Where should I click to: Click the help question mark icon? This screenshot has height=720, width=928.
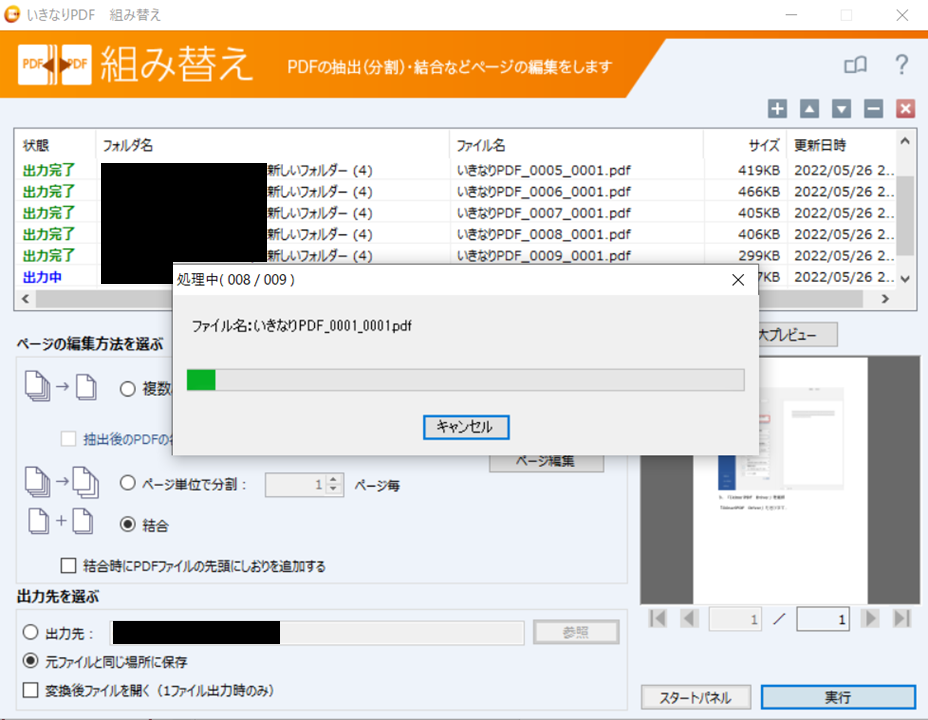click(x=901, y=64)
